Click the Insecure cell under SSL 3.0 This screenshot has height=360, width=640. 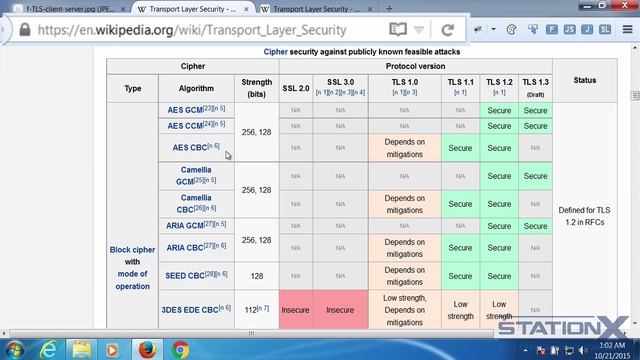point(340,310)
